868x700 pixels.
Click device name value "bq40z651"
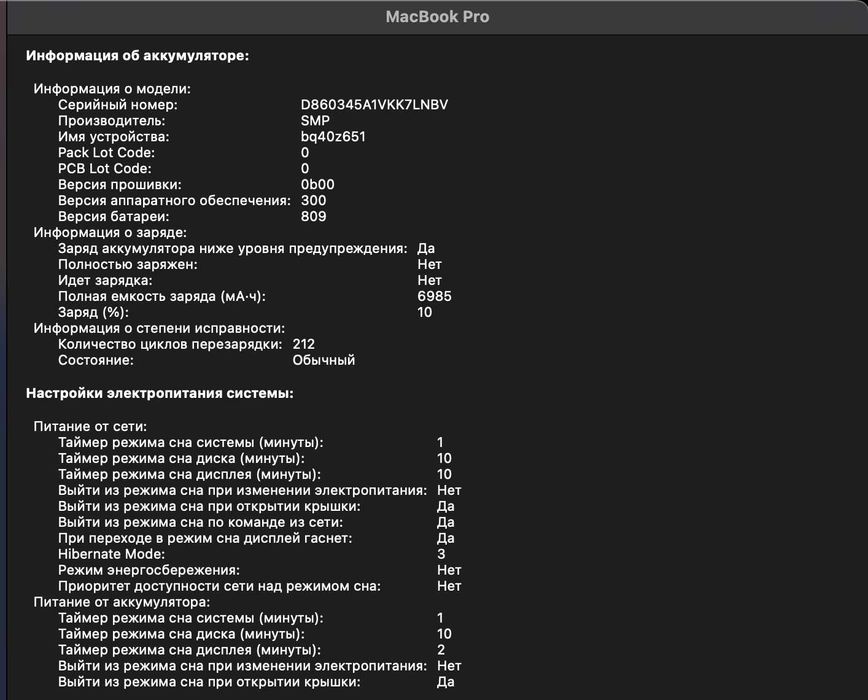[x=333, y=137]
